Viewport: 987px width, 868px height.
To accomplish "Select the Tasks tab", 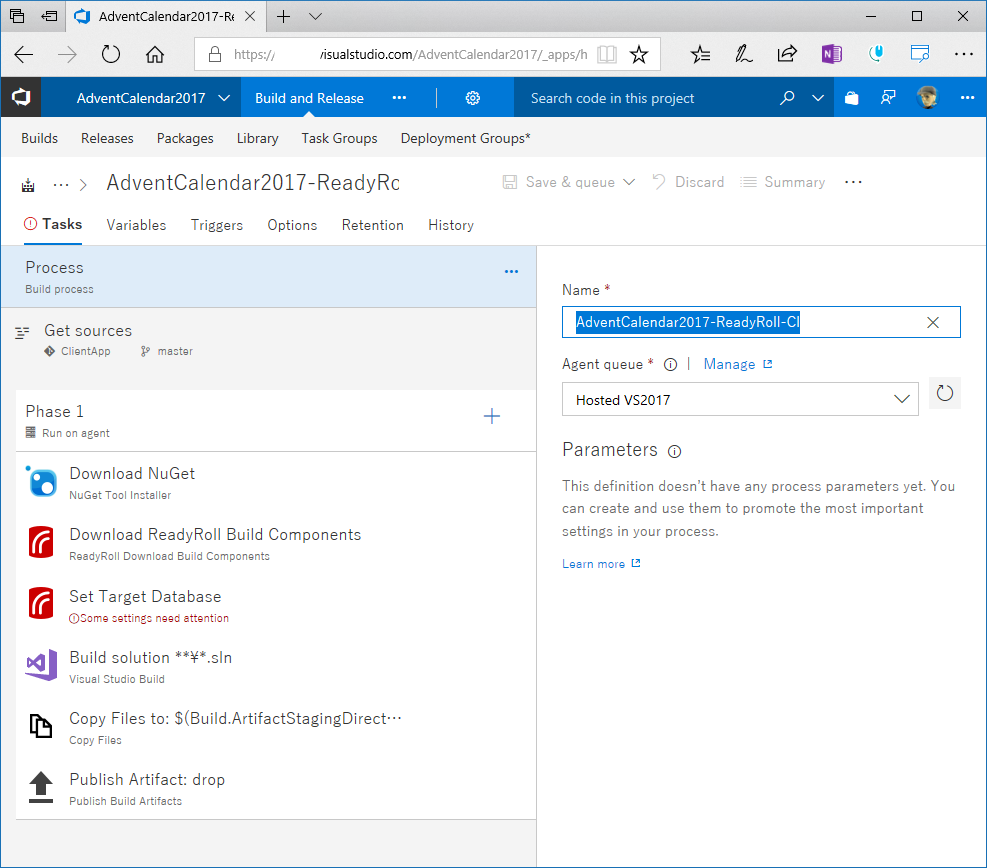I will click(x=53, y=225).
